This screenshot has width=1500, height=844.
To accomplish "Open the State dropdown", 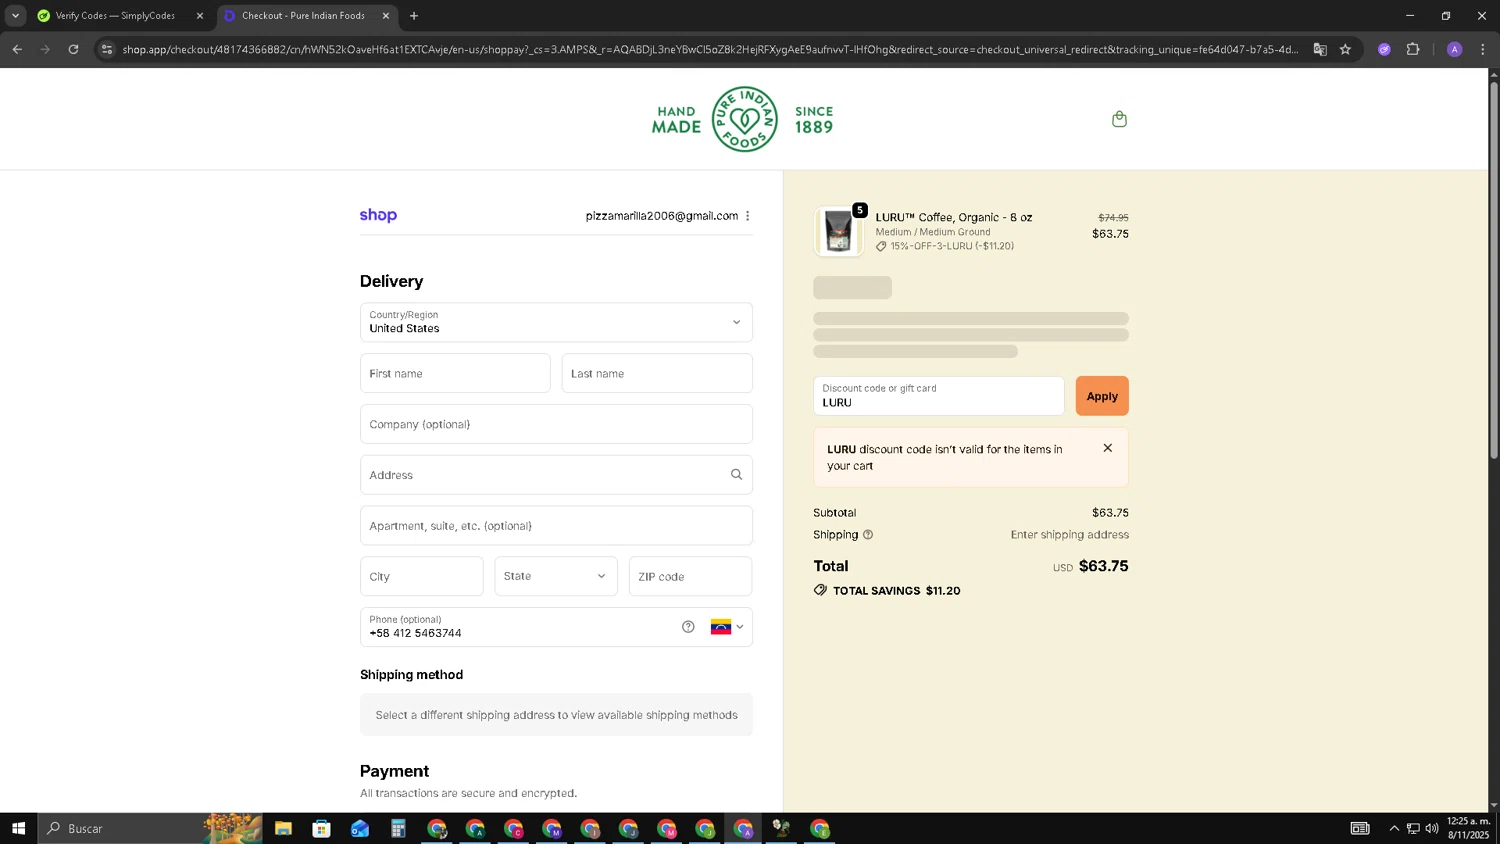I will [556, 576].
